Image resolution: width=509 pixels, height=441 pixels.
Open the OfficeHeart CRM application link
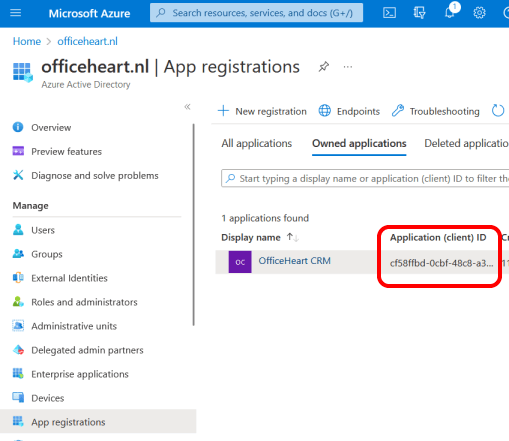click(295, 261)
